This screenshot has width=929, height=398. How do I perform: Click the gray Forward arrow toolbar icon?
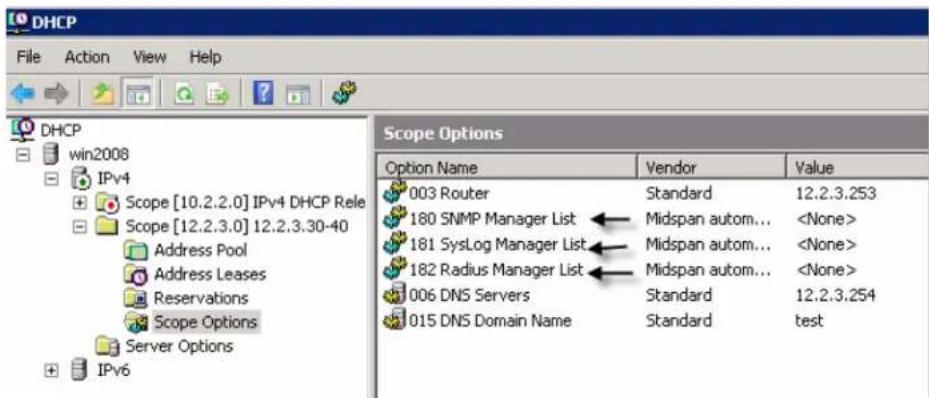56,94
